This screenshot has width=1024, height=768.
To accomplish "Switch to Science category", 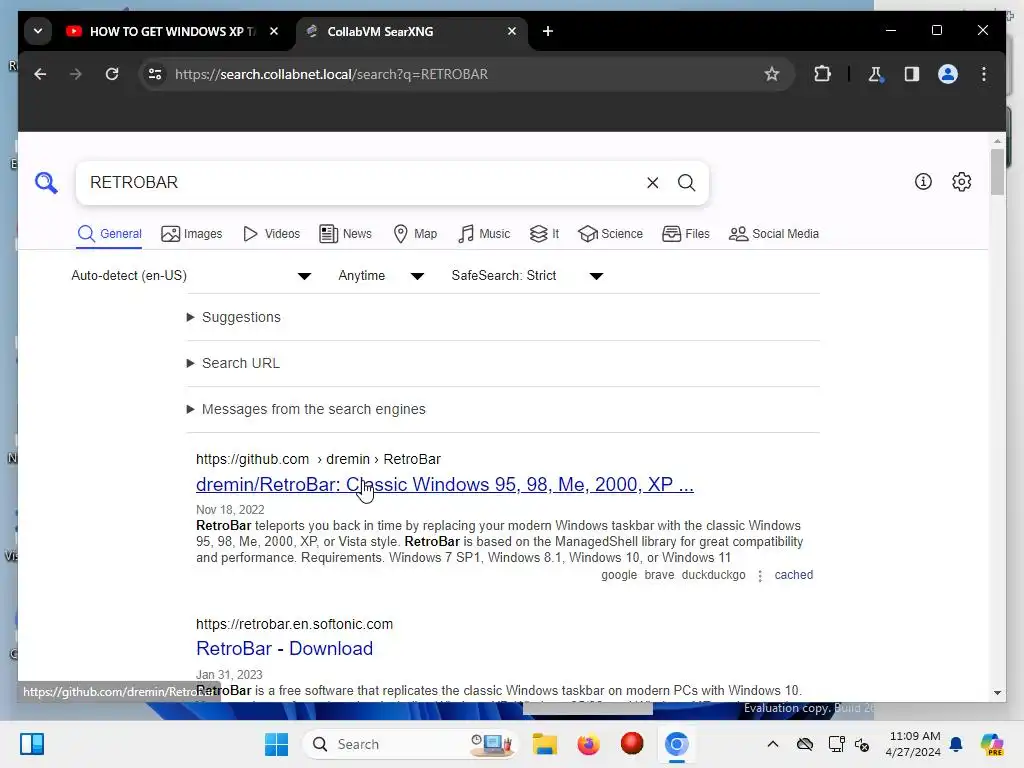I will pyautogui.click(x=611, y=234).
